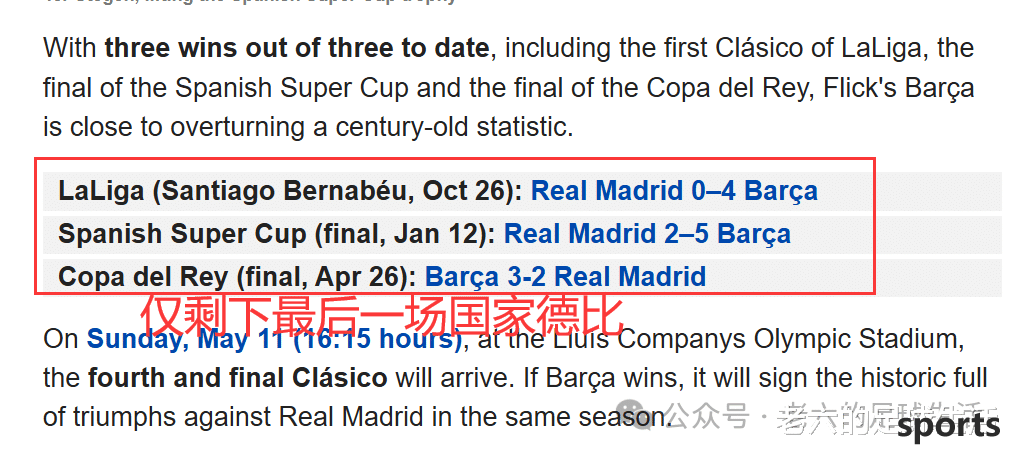This screenshot has height=457, width=1015.
Task: Follow the Sunday, May 11 (16:15 hours) link
Action: (x=274, y=339)
